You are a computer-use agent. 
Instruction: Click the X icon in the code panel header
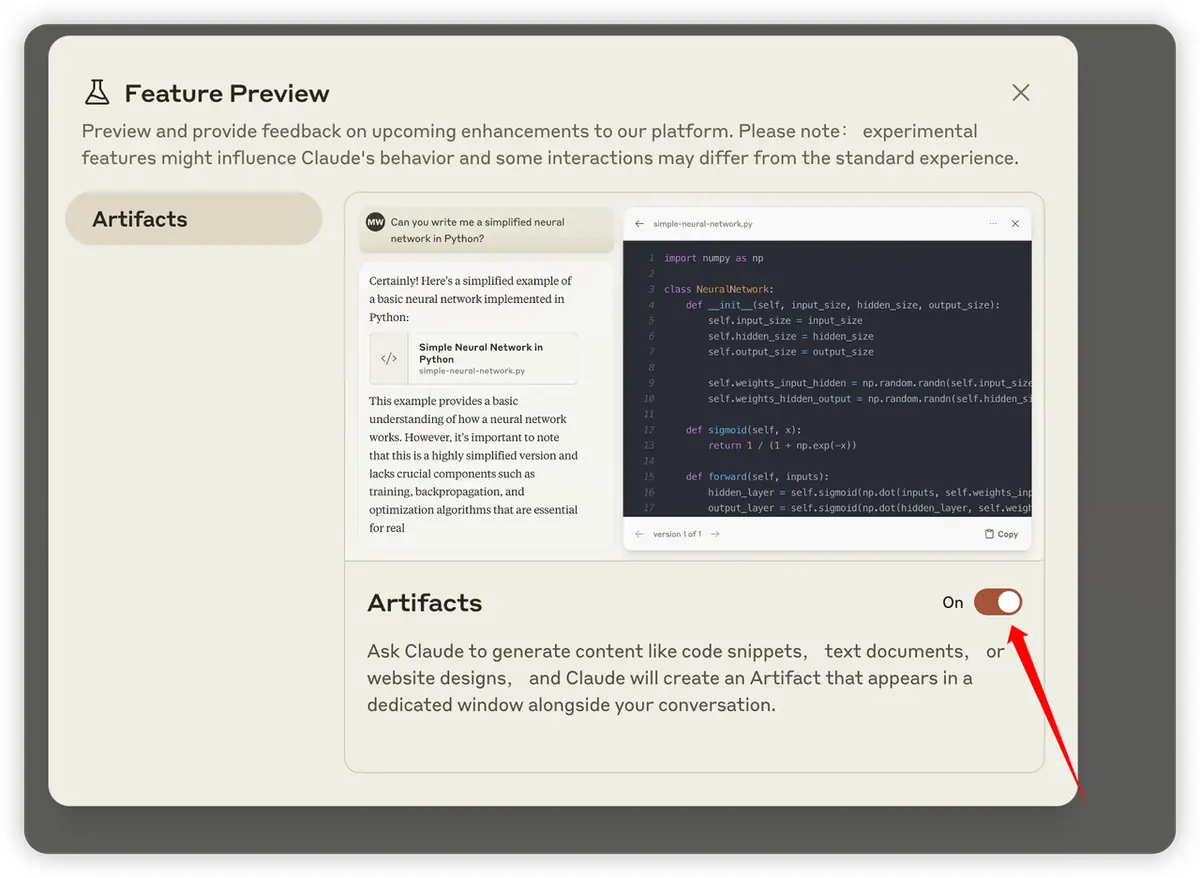[x=1015, y=224]
